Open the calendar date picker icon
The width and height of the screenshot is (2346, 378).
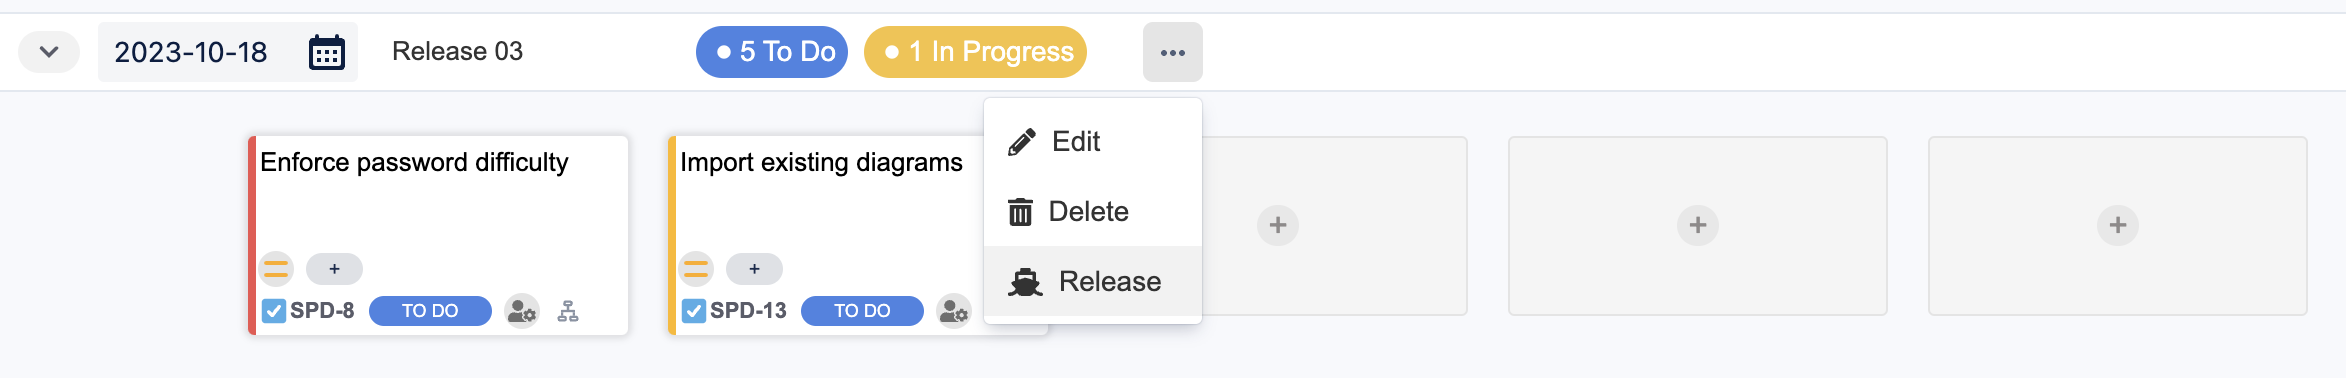327,52
